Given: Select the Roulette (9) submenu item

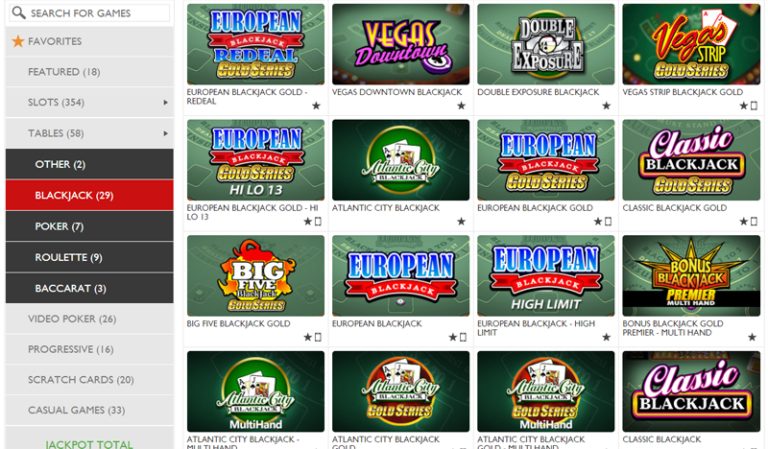Looking at the screenshot, I should pyautogui.click(x=90, y=257).
